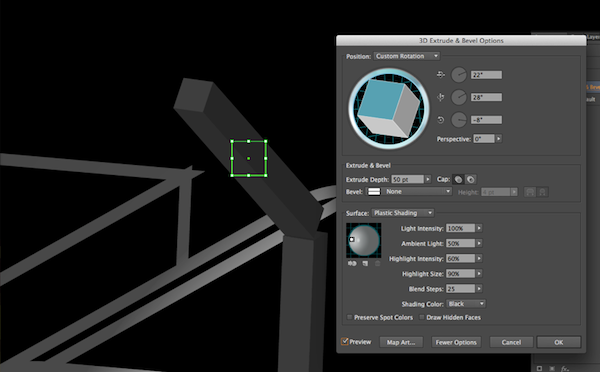
Task: Enable Preserve Spot Colors checkbox
Action: pyautogui.click(x=349, y=317)
